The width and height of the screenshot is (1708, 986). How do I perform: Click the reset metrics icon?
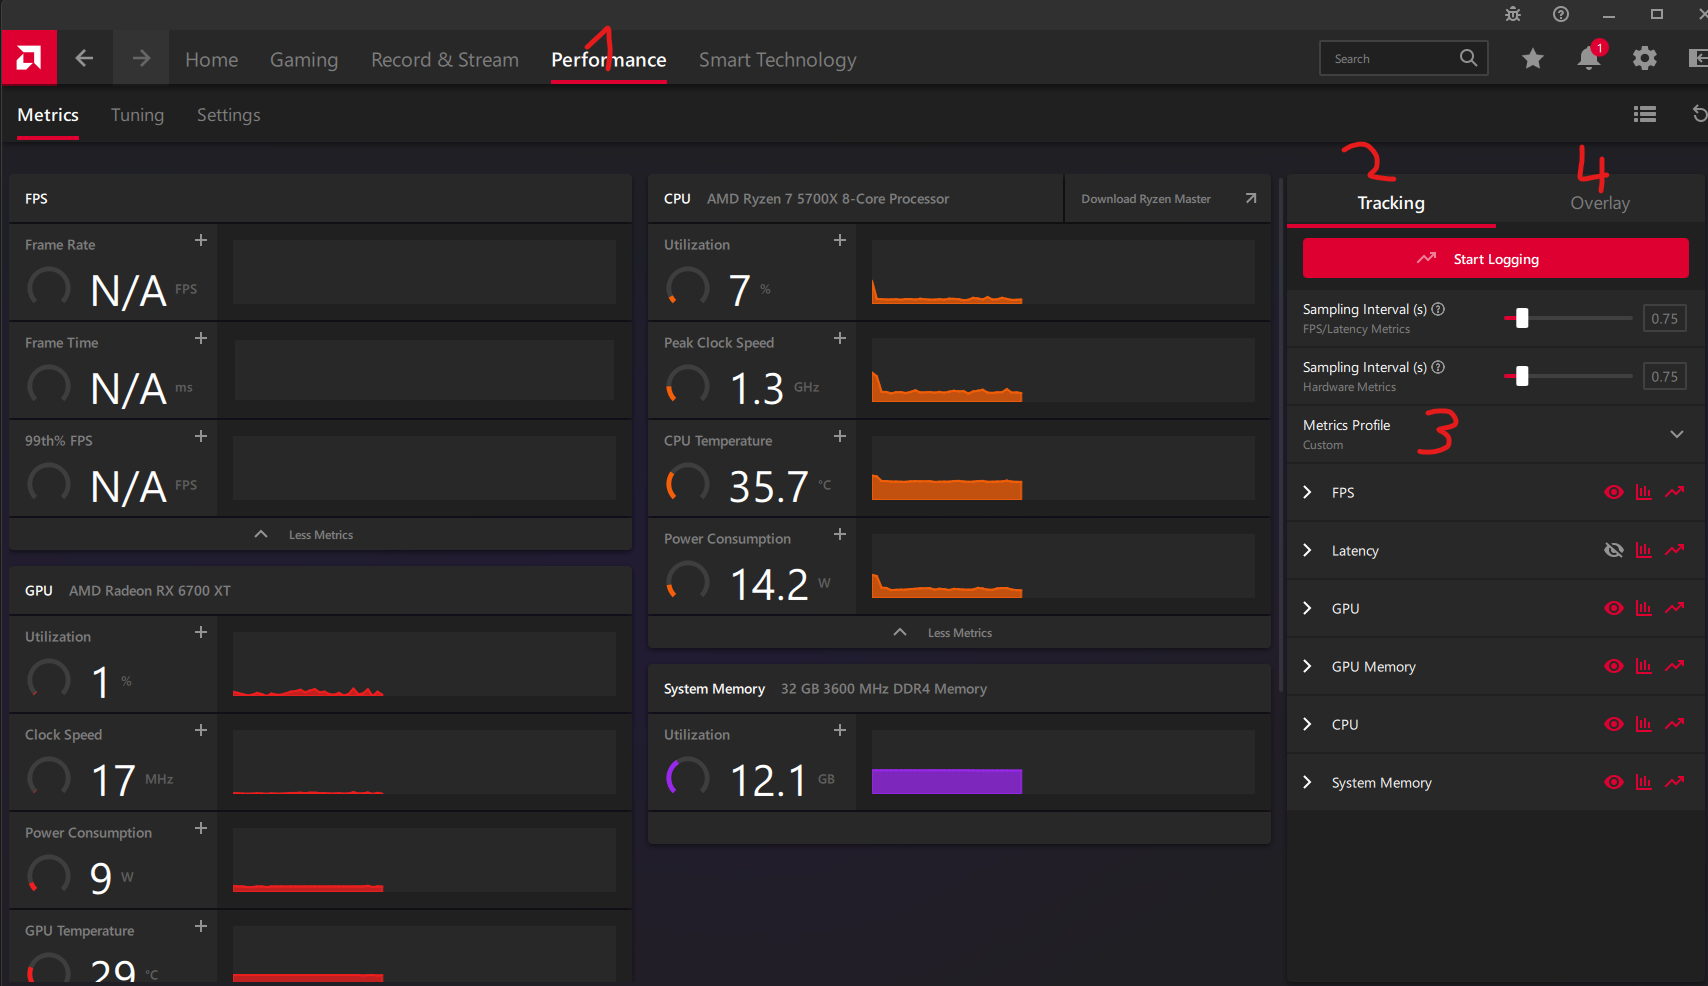(x=1699, y=114)
